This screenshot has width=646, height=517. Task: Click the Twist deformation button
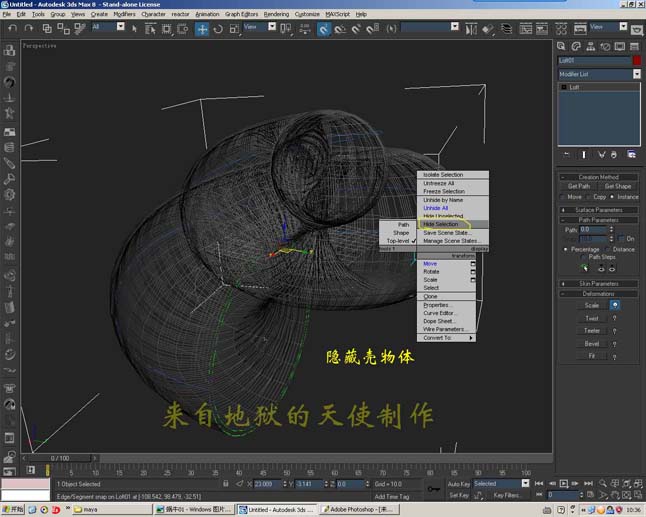pyautogui.click(x=592, y=318)
